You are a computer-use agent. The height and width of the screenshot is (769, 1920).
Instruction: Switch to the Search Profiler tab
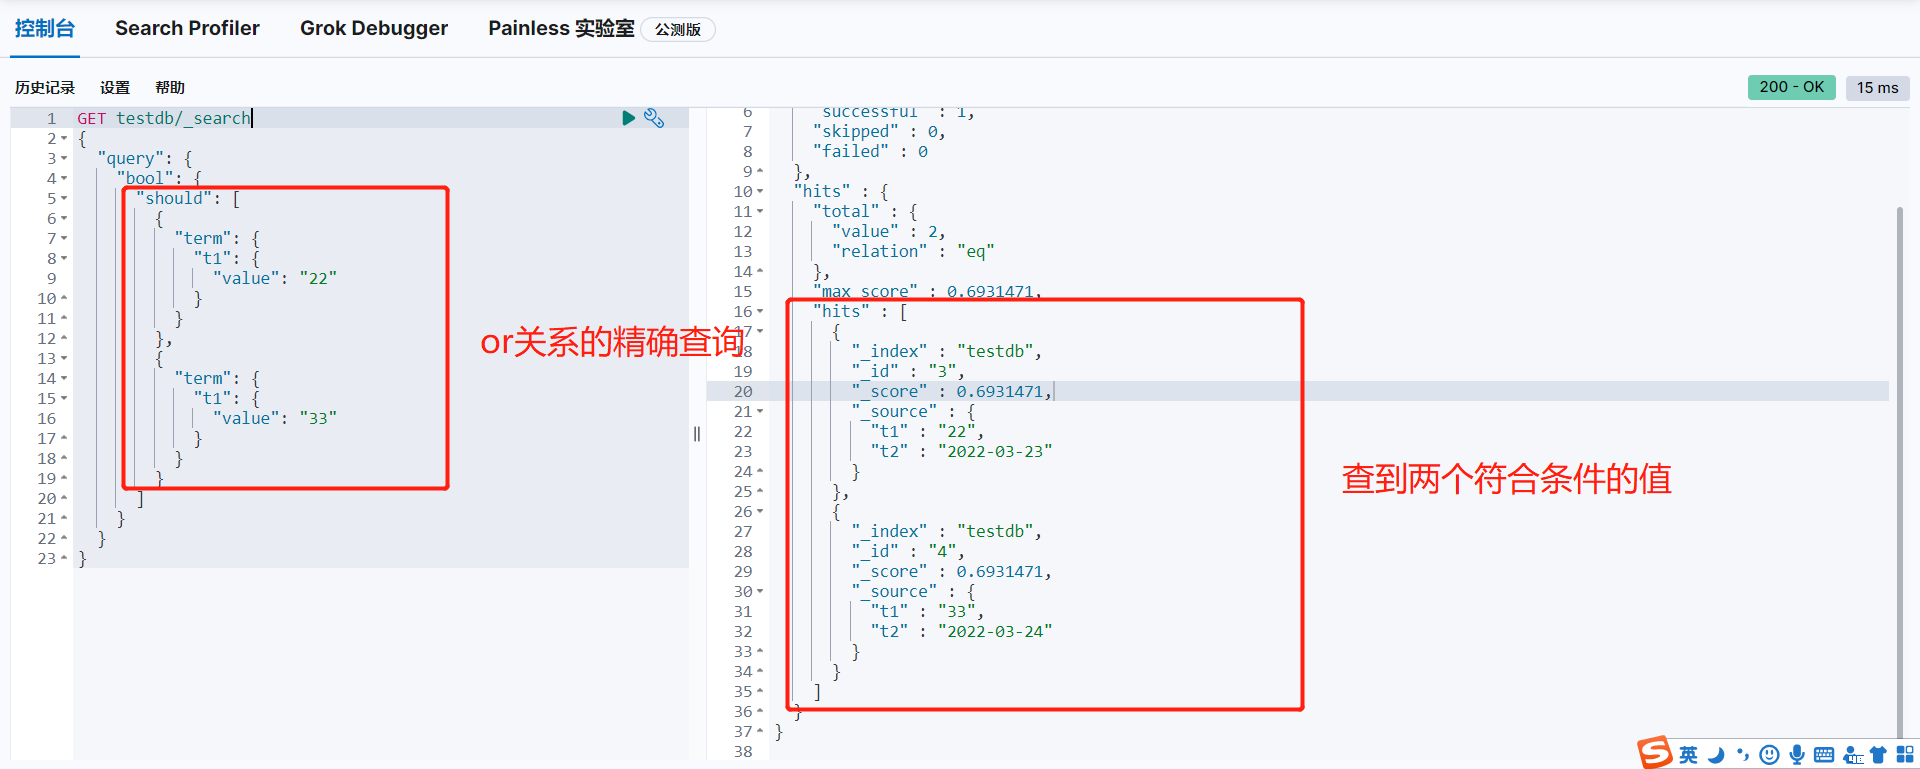coord(187,28)
